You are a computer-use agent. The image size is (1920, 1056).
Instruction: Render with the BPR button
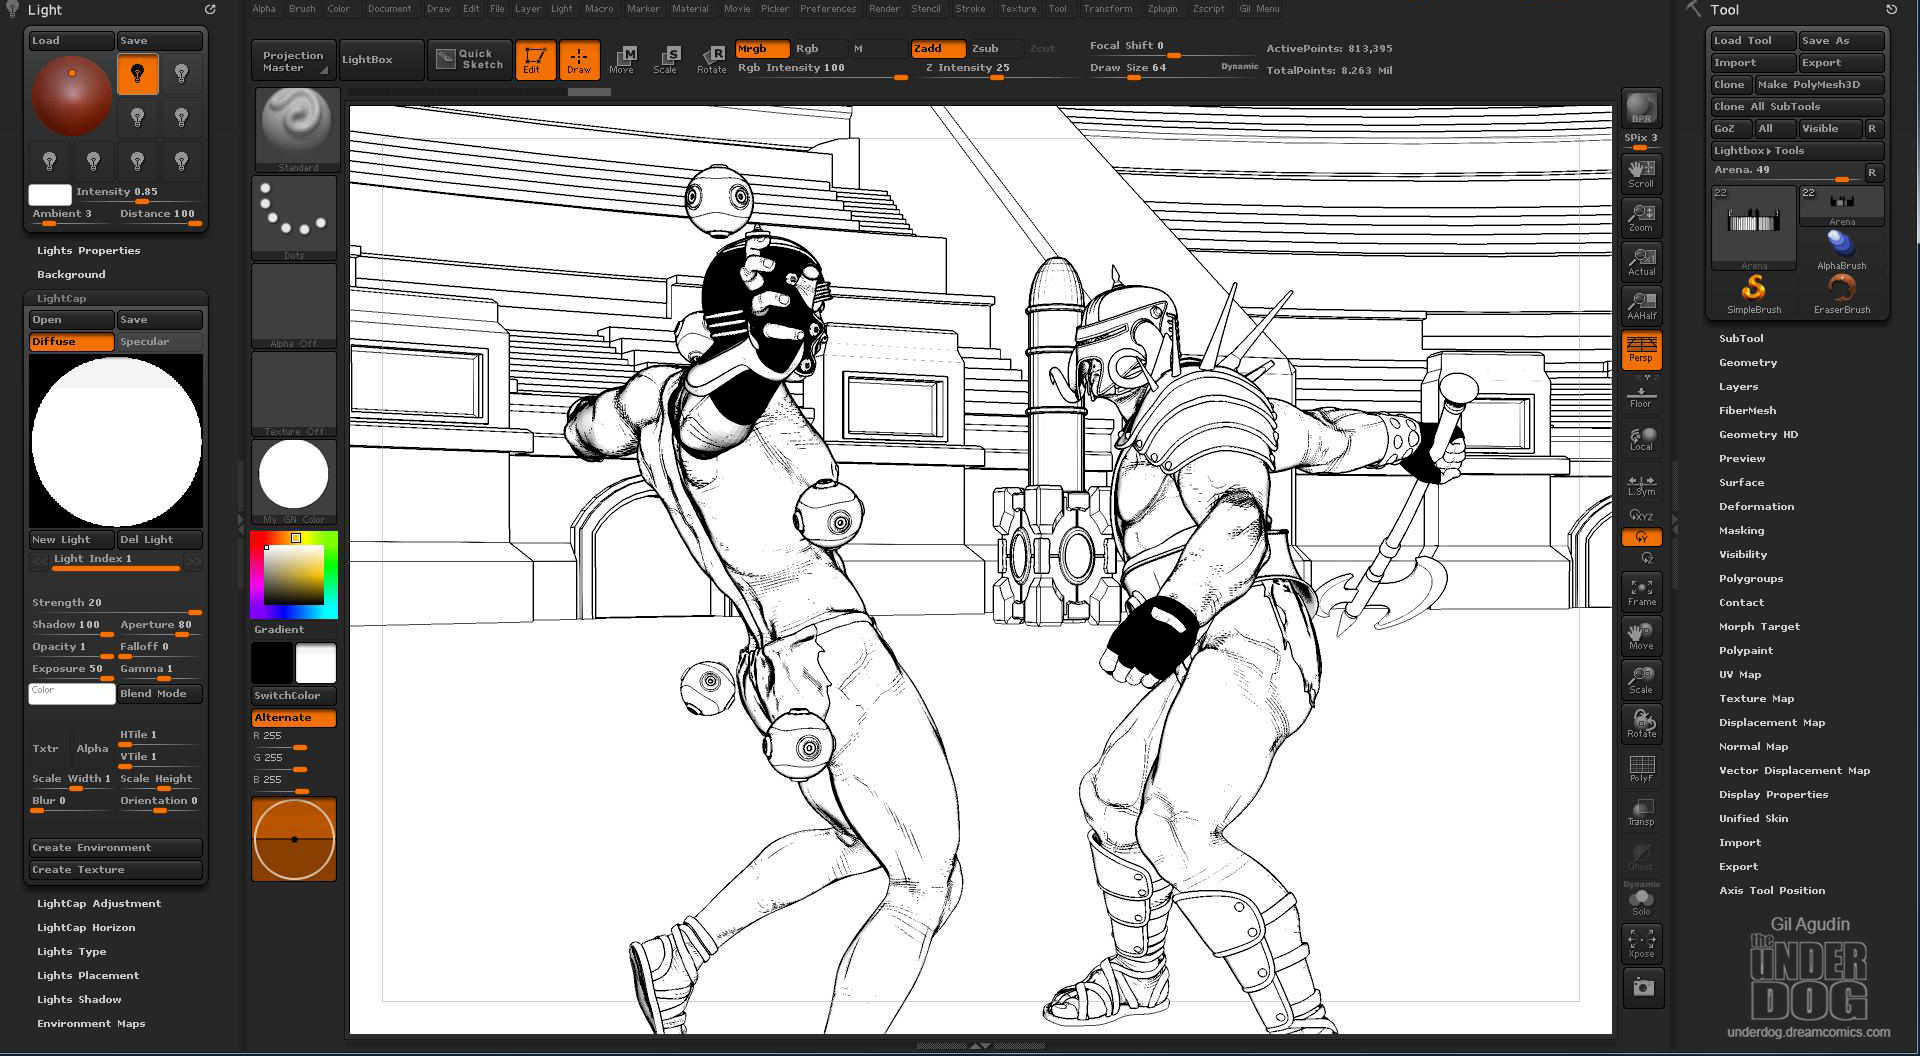coord(1641,108)
